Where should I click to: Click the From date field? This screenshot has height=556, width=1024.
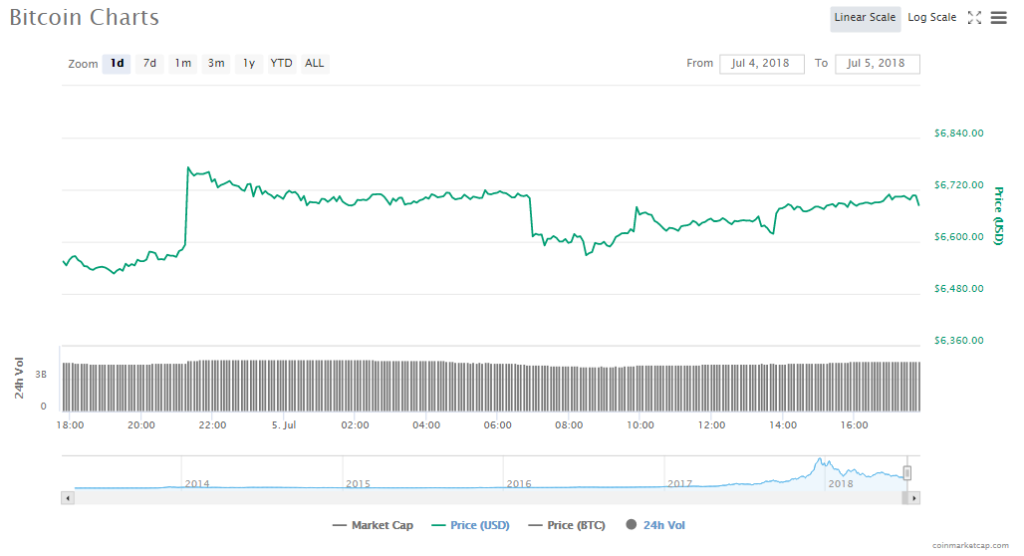click(761, 64)
